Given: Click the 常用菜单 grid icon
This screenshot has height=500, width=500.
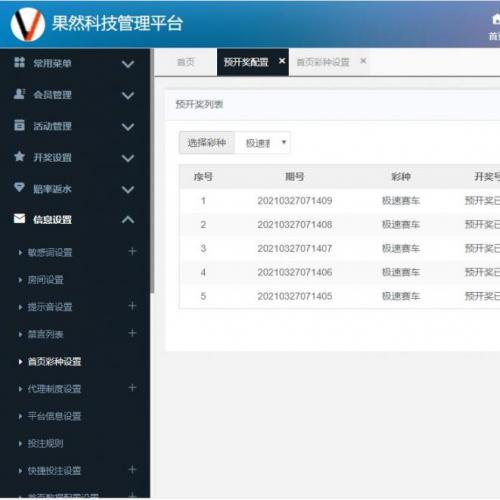Looking at the screenshot, I should click(19, 62).
